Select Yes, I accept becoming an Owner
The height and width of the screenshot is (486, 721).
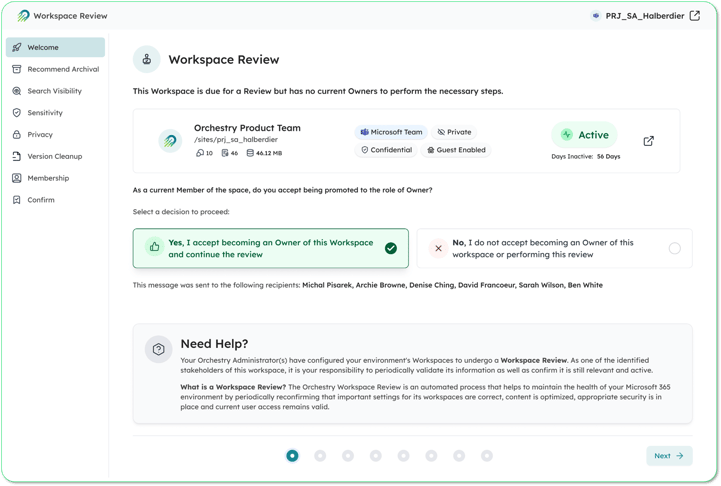pos(270,248)
